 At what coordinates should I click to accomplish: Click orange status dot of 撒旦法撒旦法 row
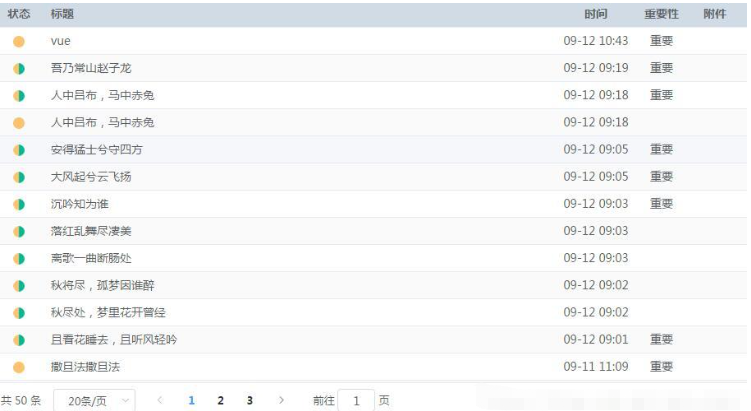click(x=19, y=367)
